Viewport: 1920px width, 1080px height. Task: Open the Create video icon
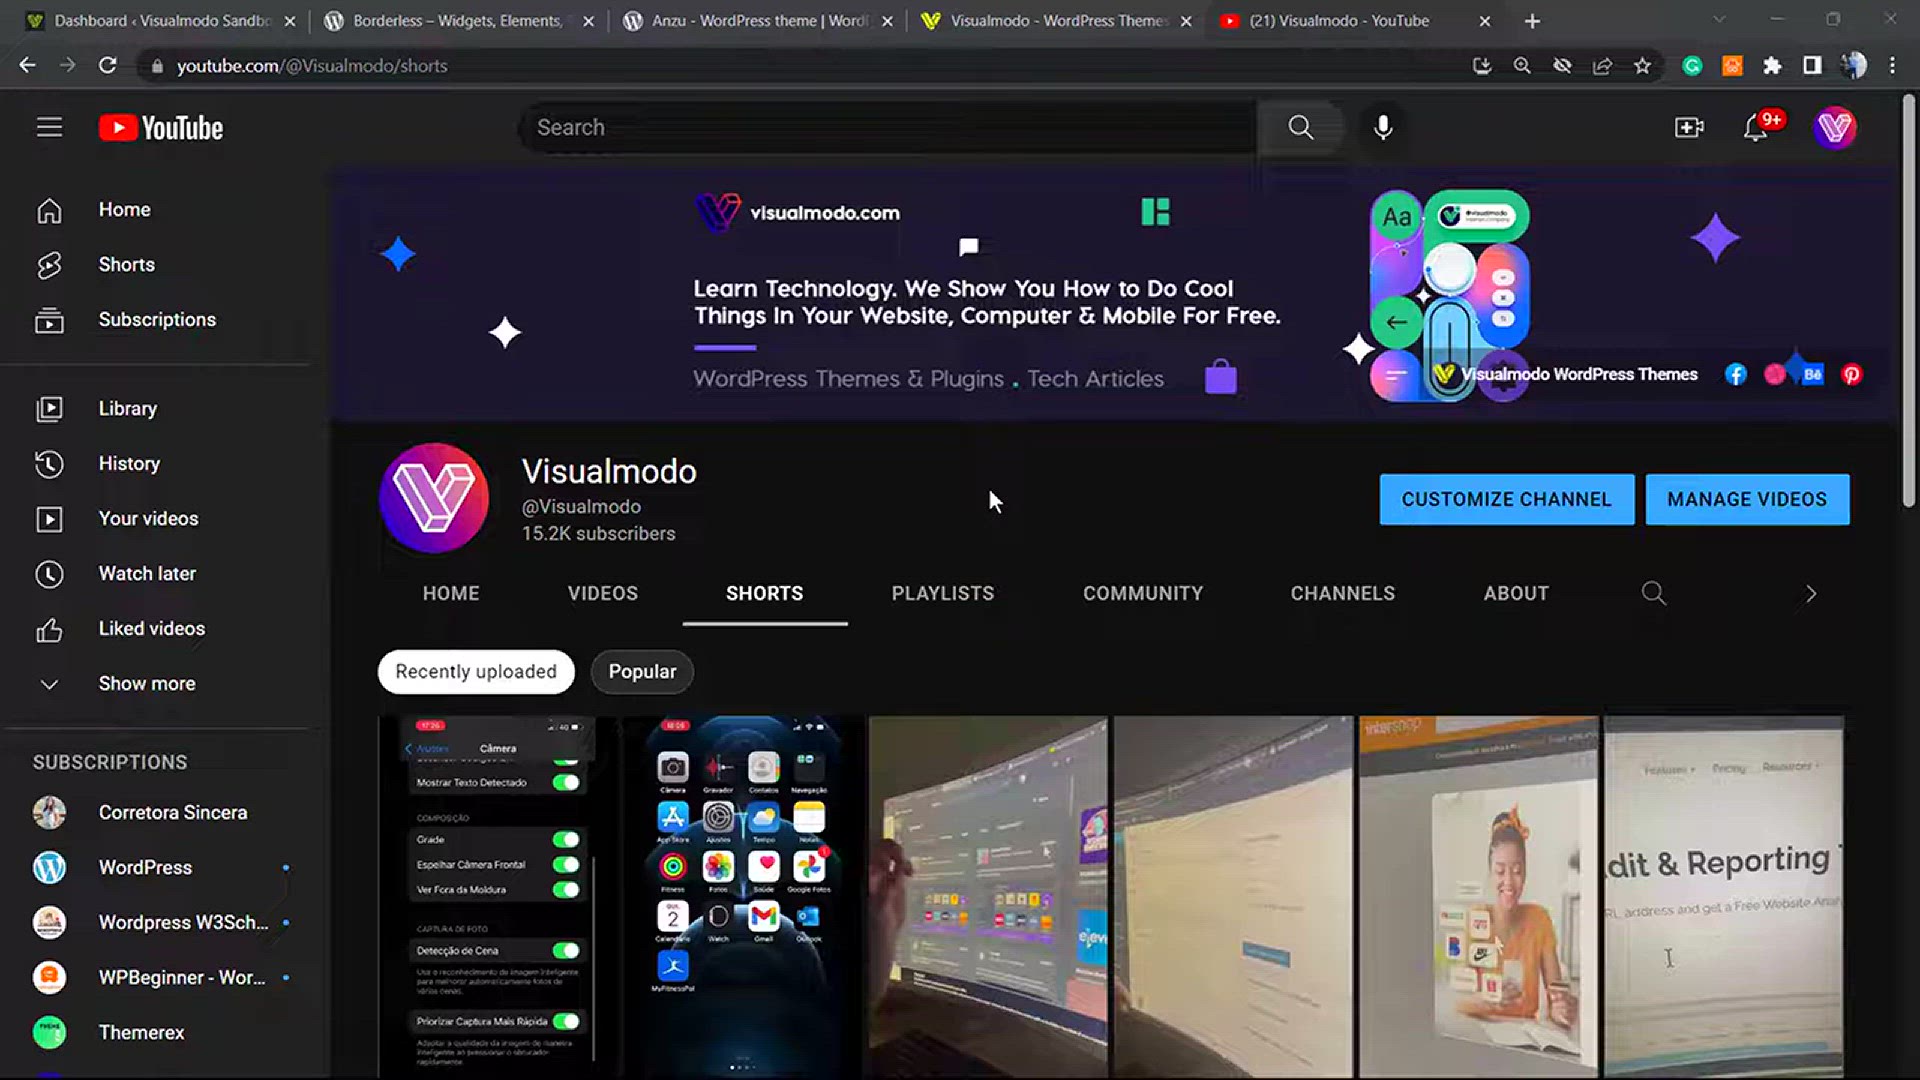coord(1689,127)
